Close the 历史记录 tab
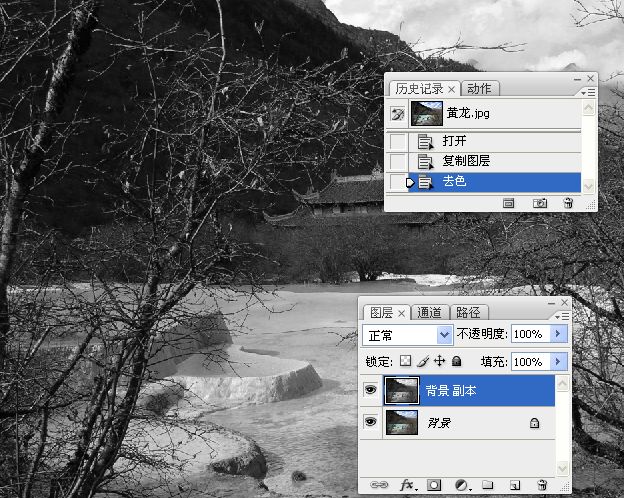 451,90
